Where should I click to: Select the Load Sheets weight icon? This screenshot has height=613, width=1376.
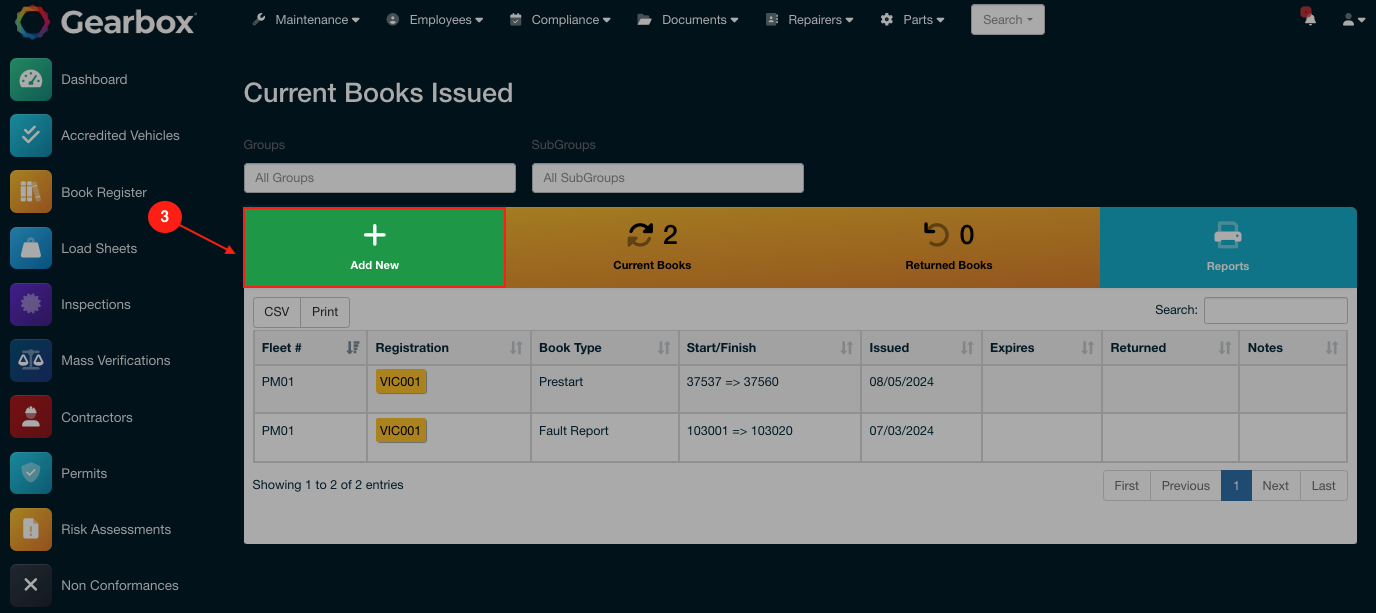pos(31,248)
